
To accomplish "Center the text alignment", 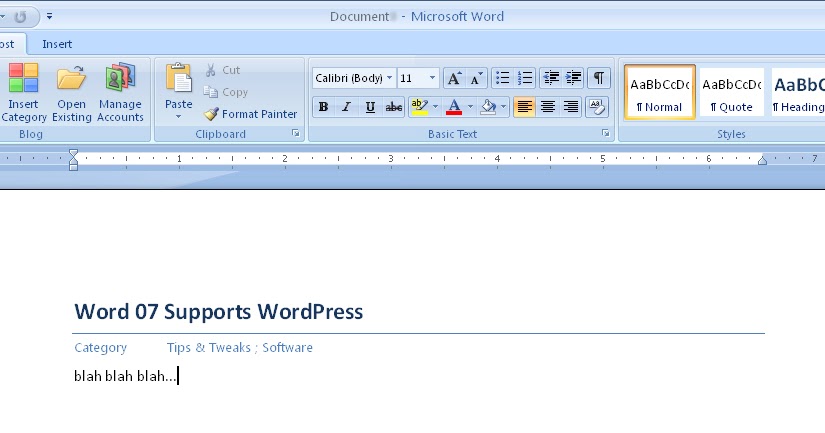I will click(x=548, y=107).
